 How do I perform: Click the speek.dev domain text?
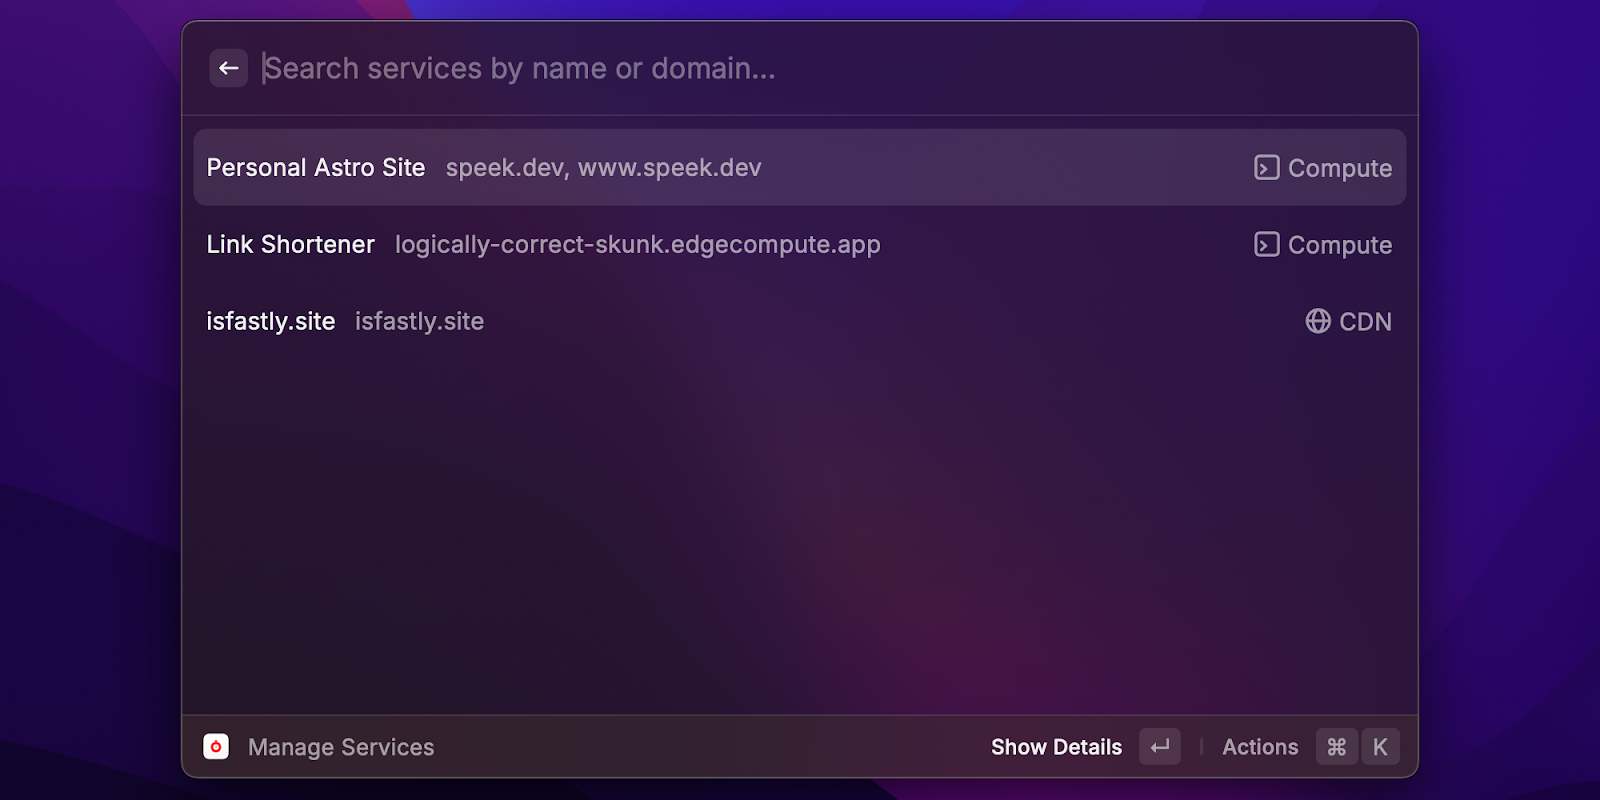point(494,168)
